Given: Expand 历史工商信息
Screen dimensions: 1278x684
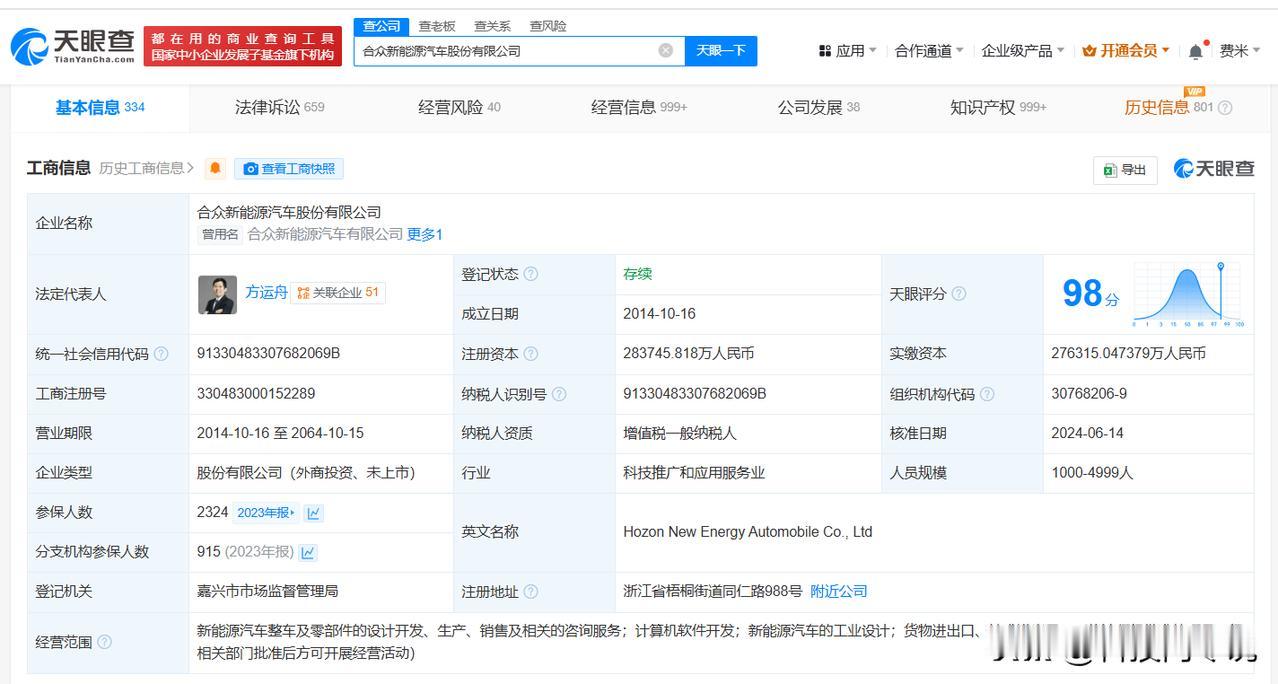Looking at the screenshot, I should tap(146, 168).
